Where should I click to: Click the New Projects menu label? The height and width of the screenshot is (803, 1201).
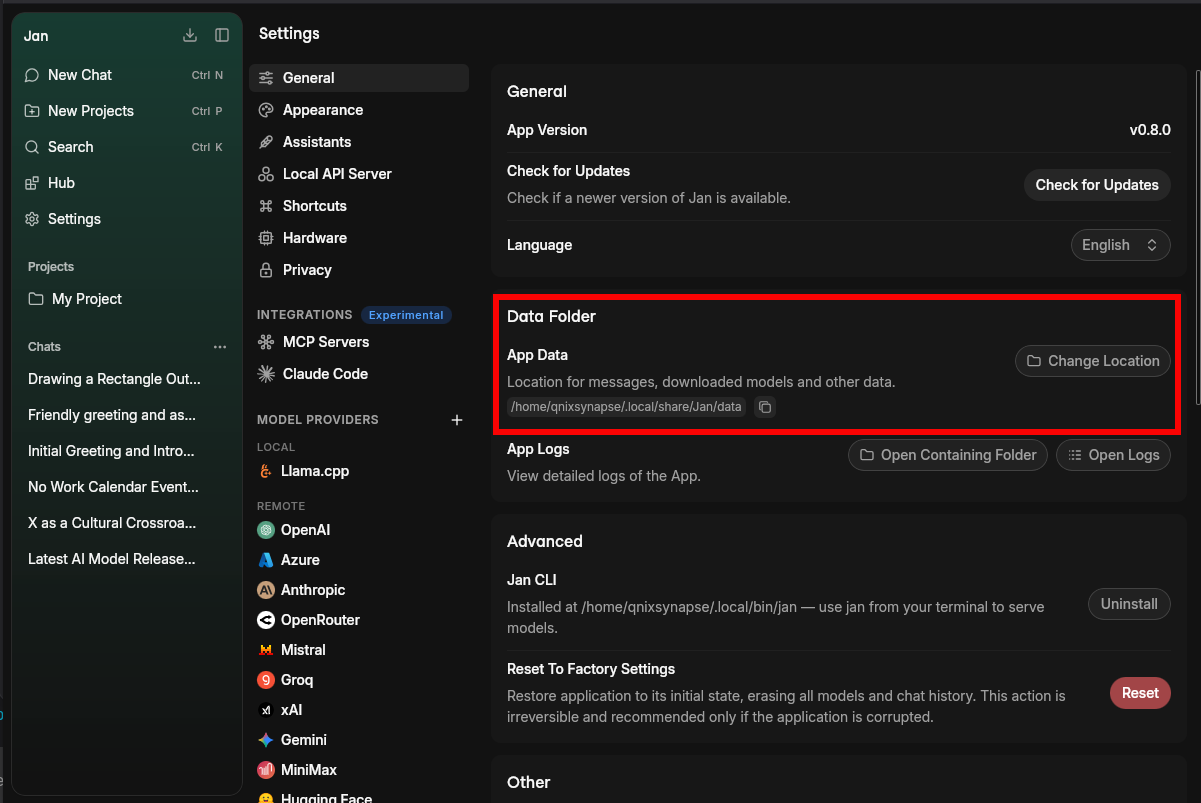point(91,111)
